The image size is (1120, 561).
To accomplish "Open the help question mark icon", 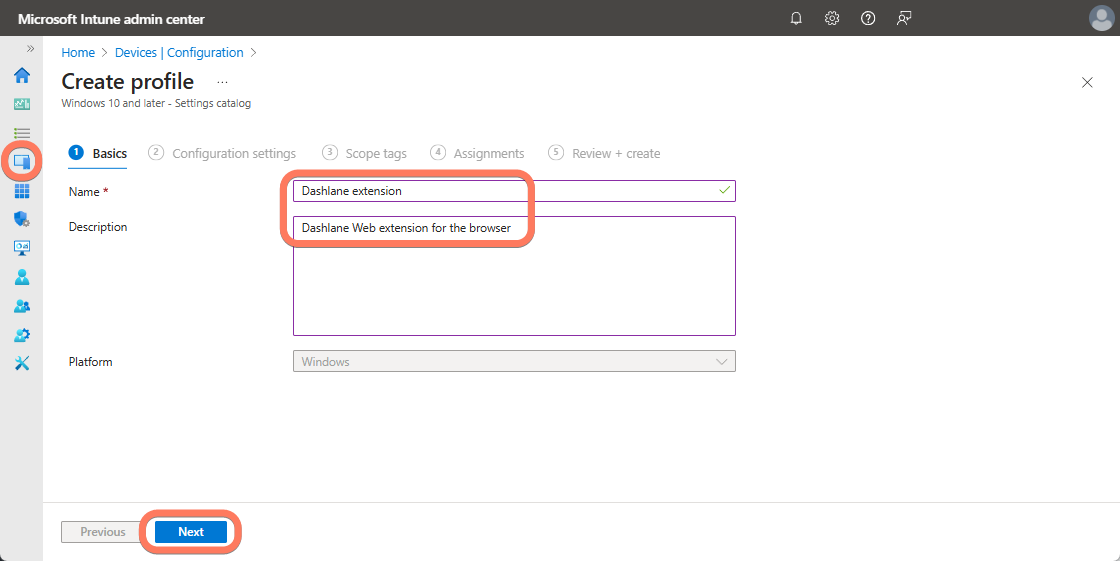I will pos(868,18).
